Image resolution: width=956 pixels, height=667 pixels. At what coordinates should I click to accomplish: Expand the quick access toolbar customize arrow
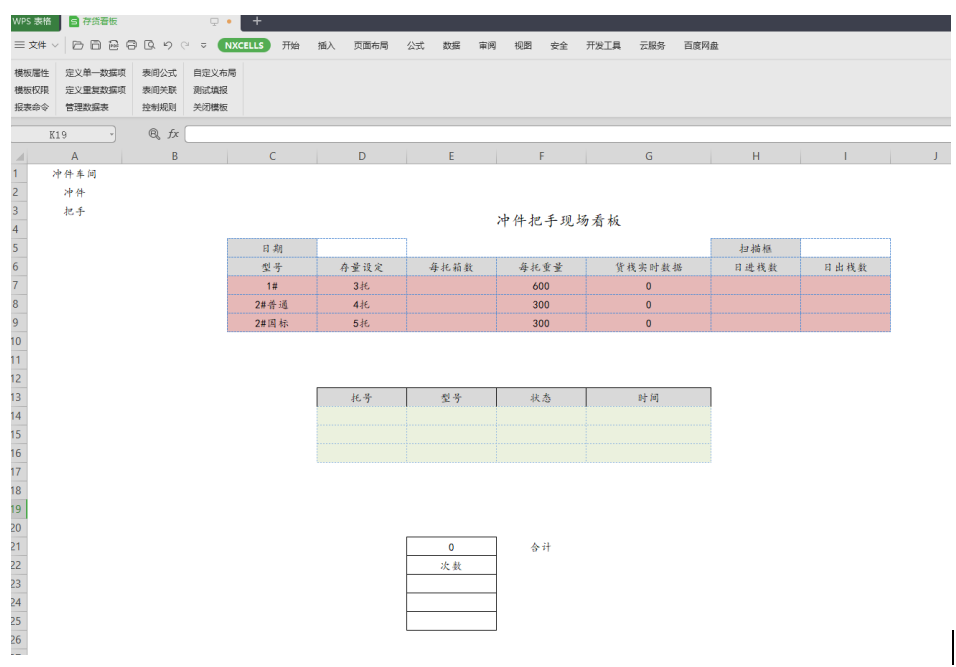point(203,45)
